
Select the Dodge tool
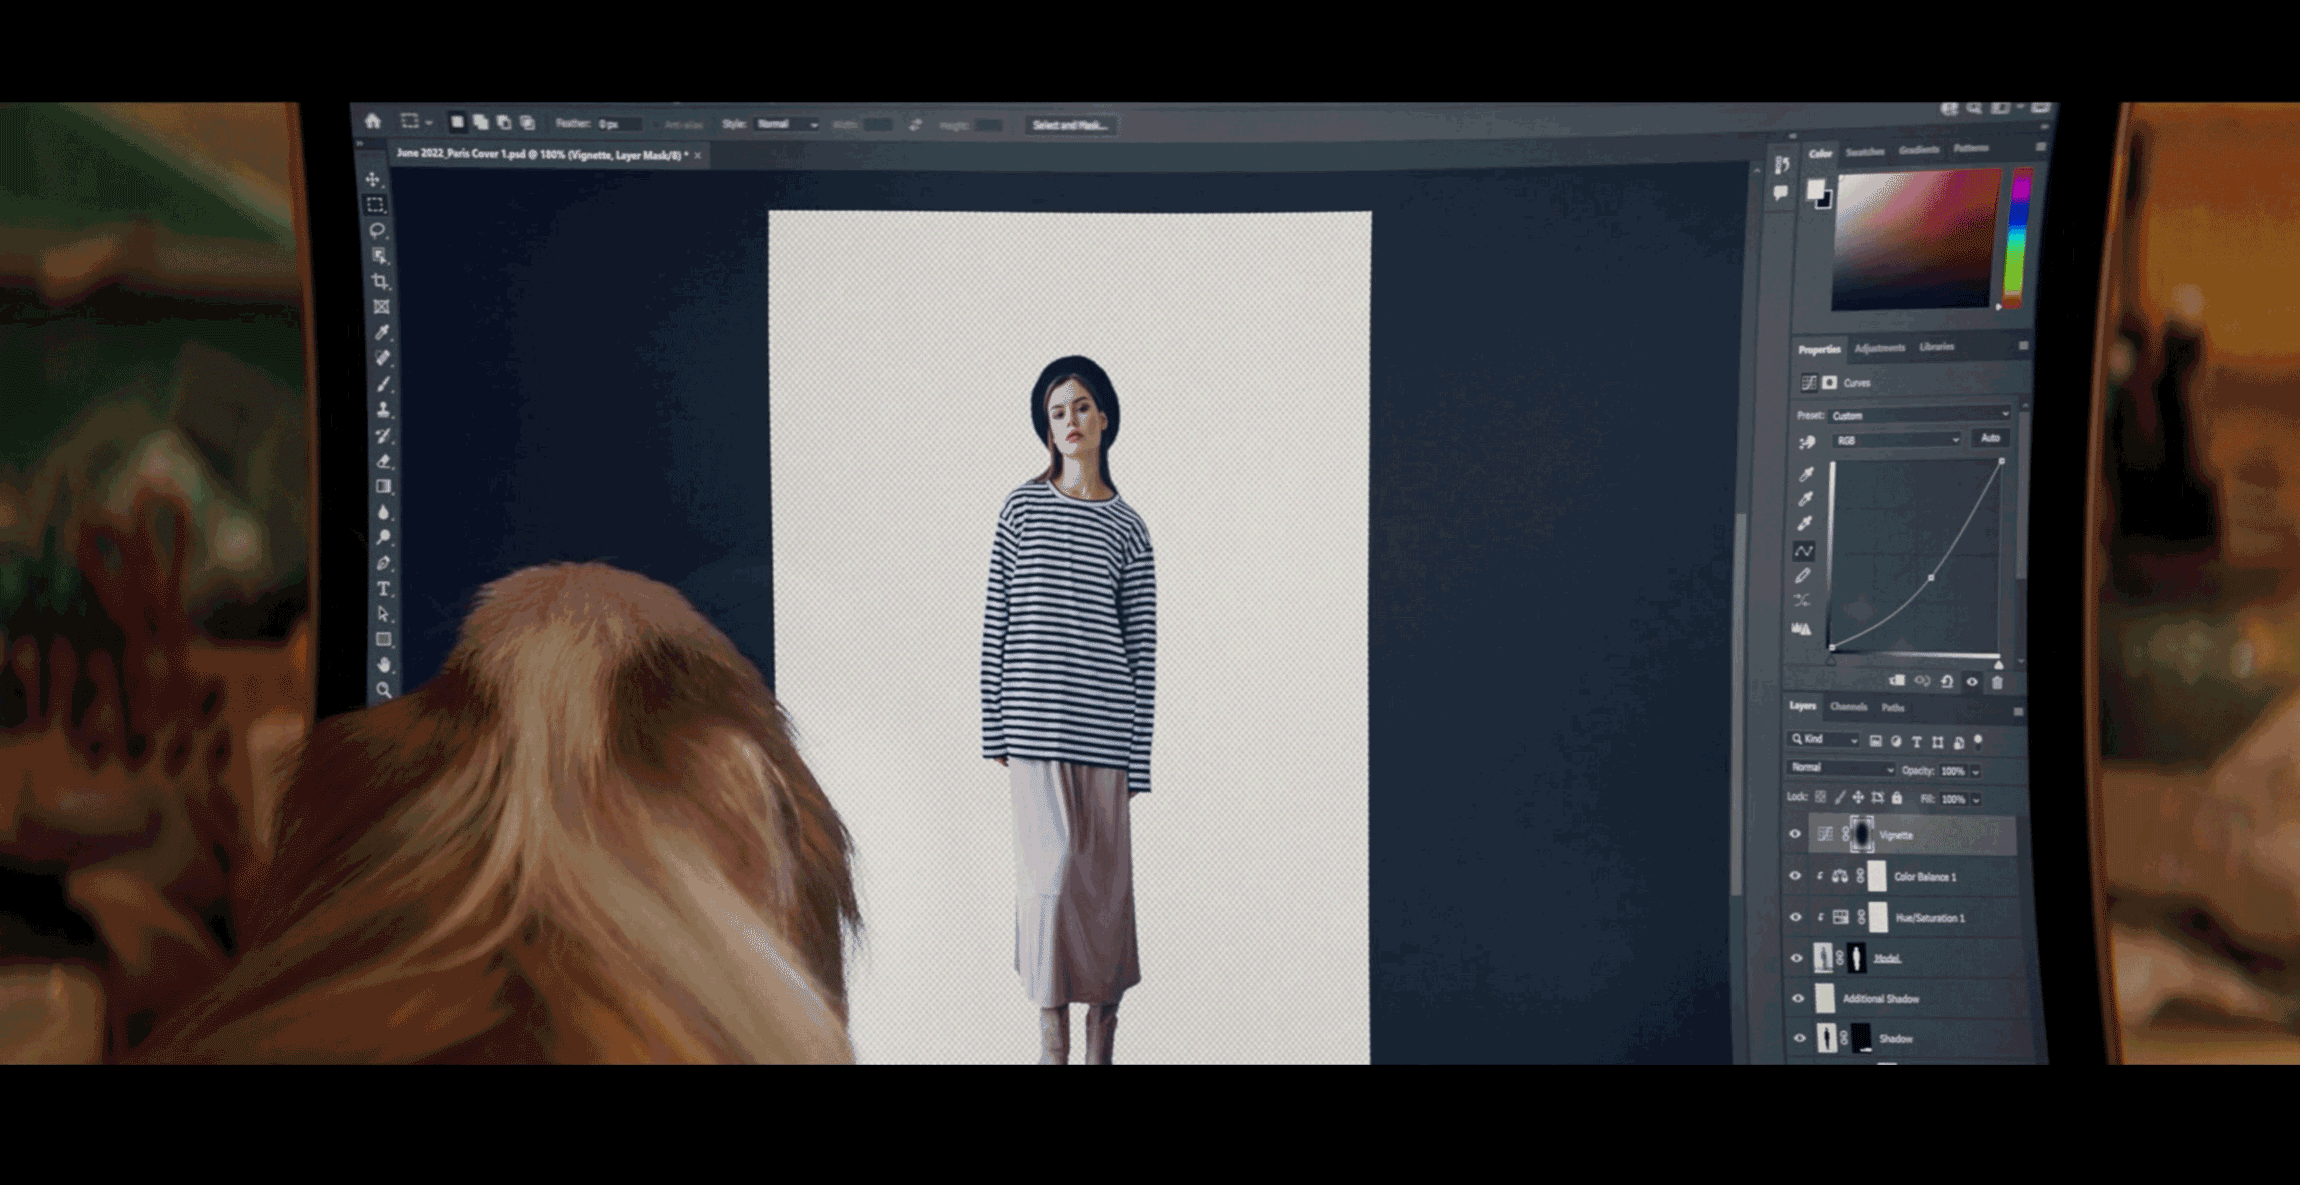383,538
